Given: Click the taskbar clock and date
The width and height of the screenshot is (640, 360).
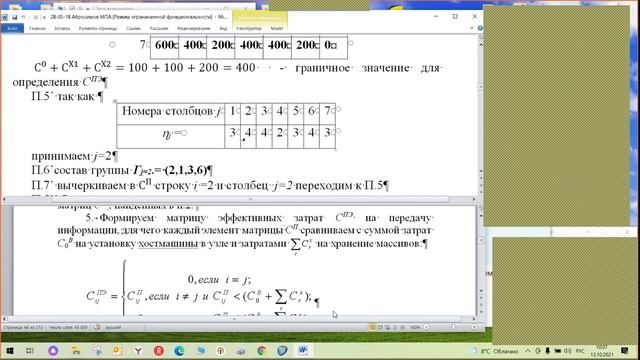Looking at the screenshot, I should pos(602,351).
